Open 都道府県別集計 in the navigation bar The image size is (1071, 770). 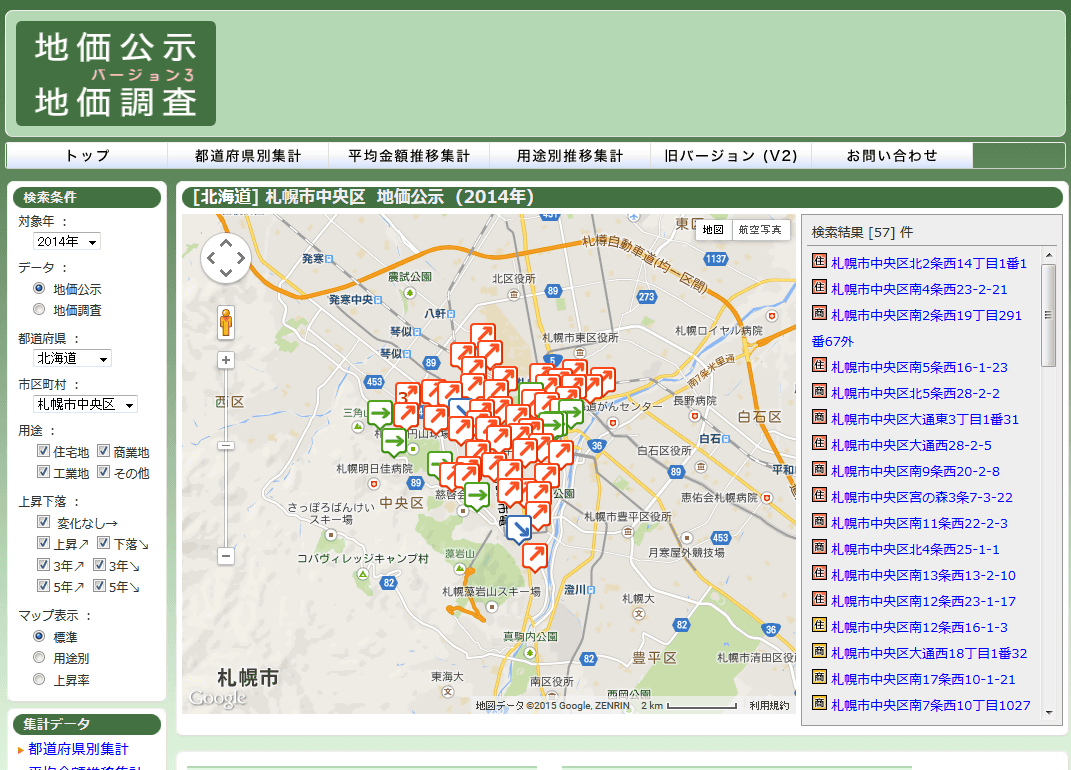[248, 156]
